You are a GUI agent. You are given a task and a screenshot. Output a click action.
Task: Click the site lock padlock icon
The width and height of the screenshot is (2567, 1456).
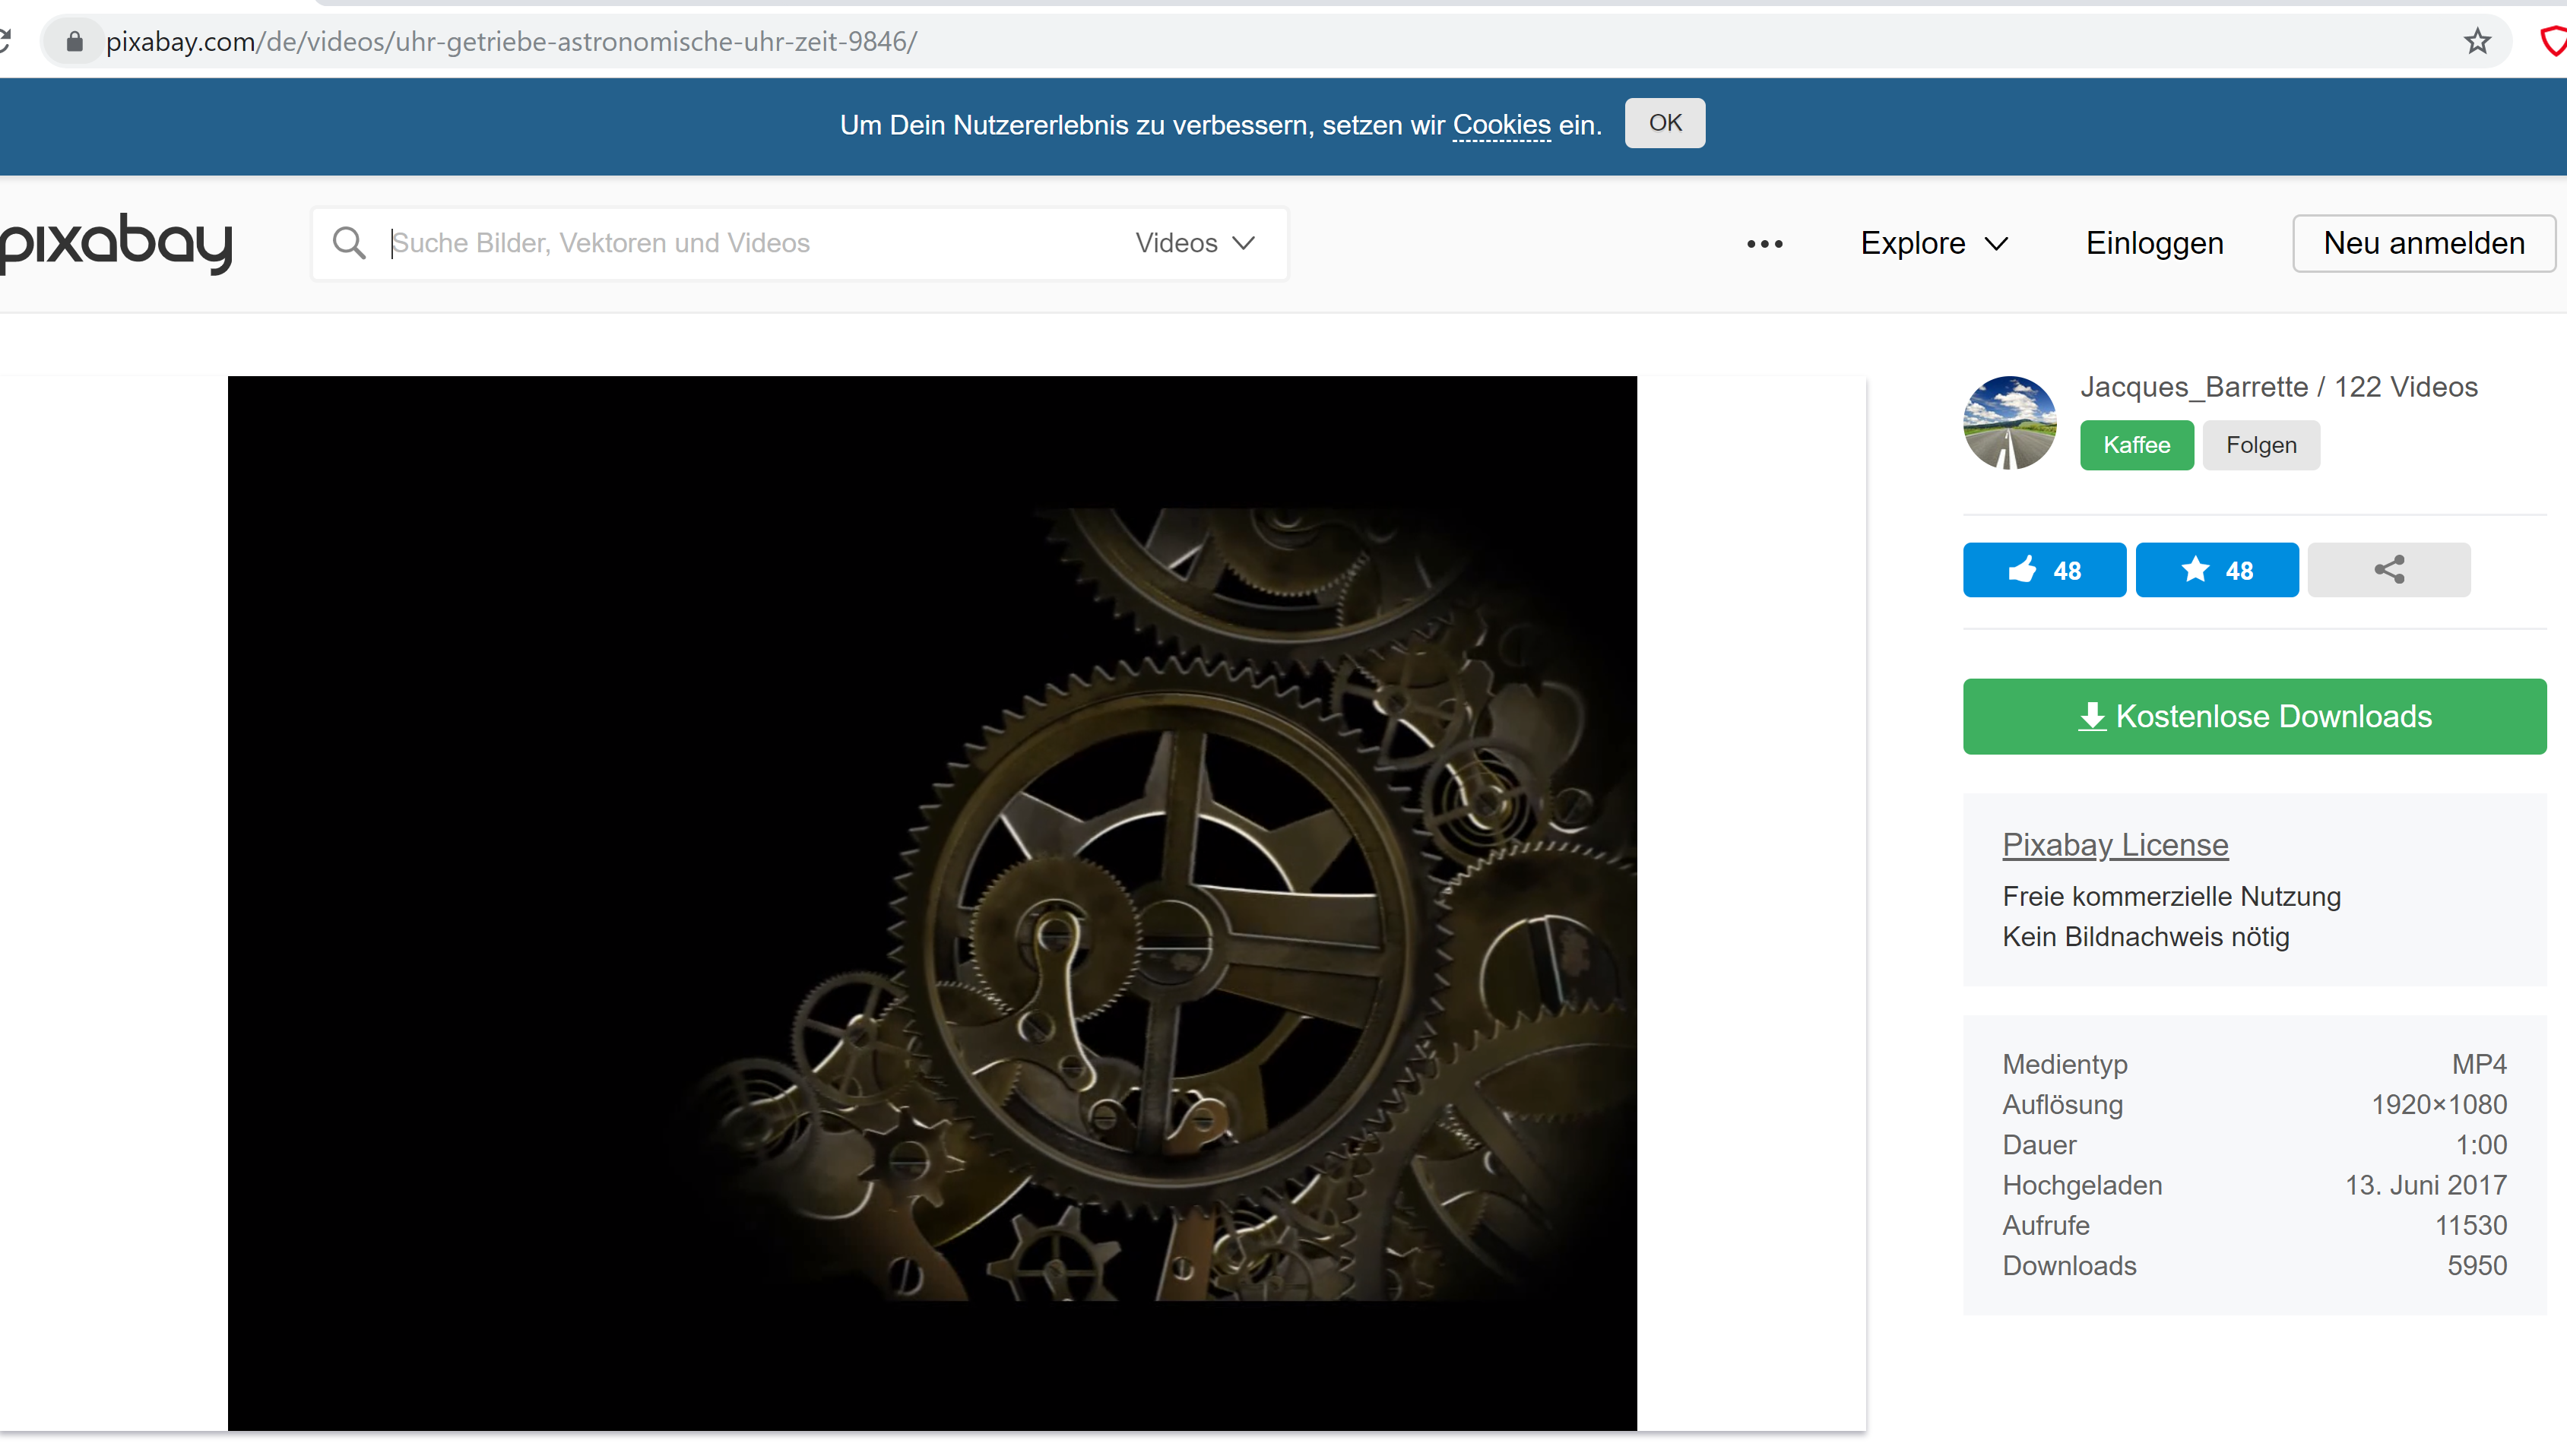click(74, 42)
